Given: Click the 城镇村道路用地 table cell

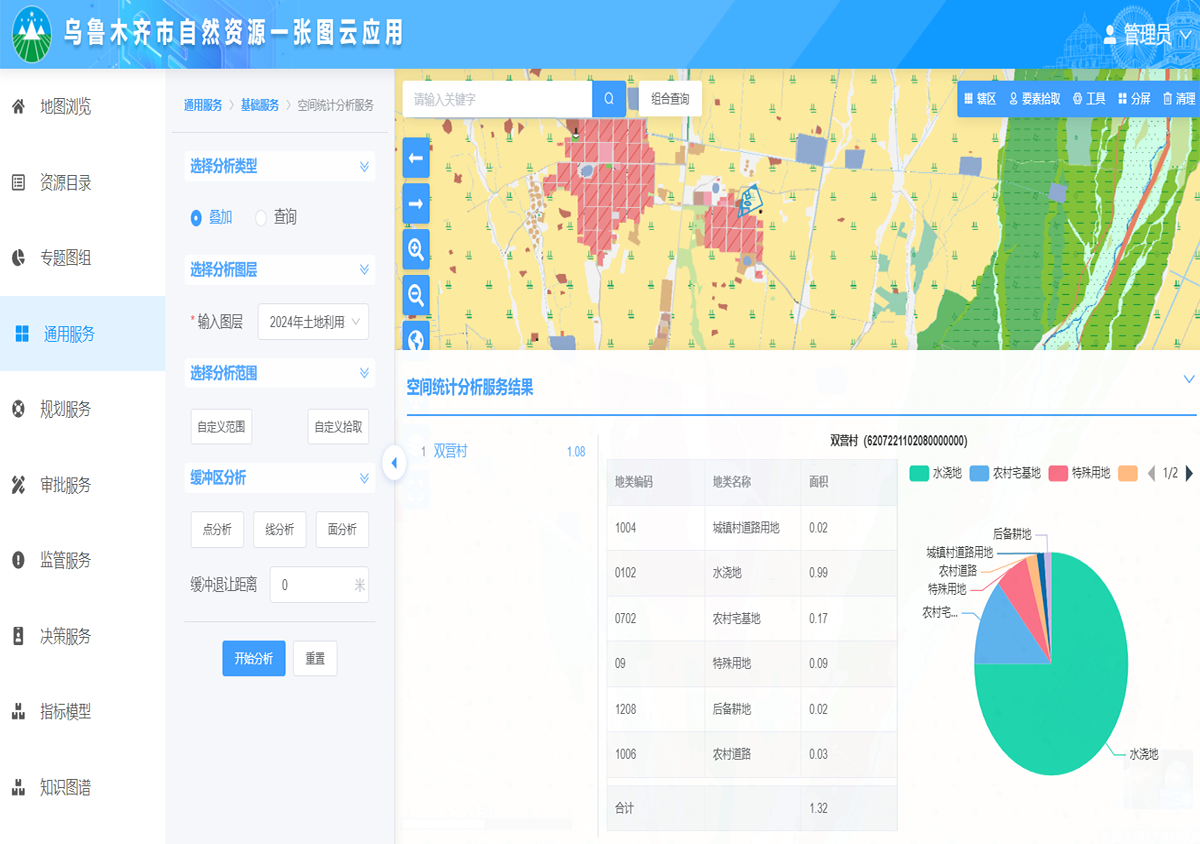Looking at the screenshot, I should pos(753,528).
